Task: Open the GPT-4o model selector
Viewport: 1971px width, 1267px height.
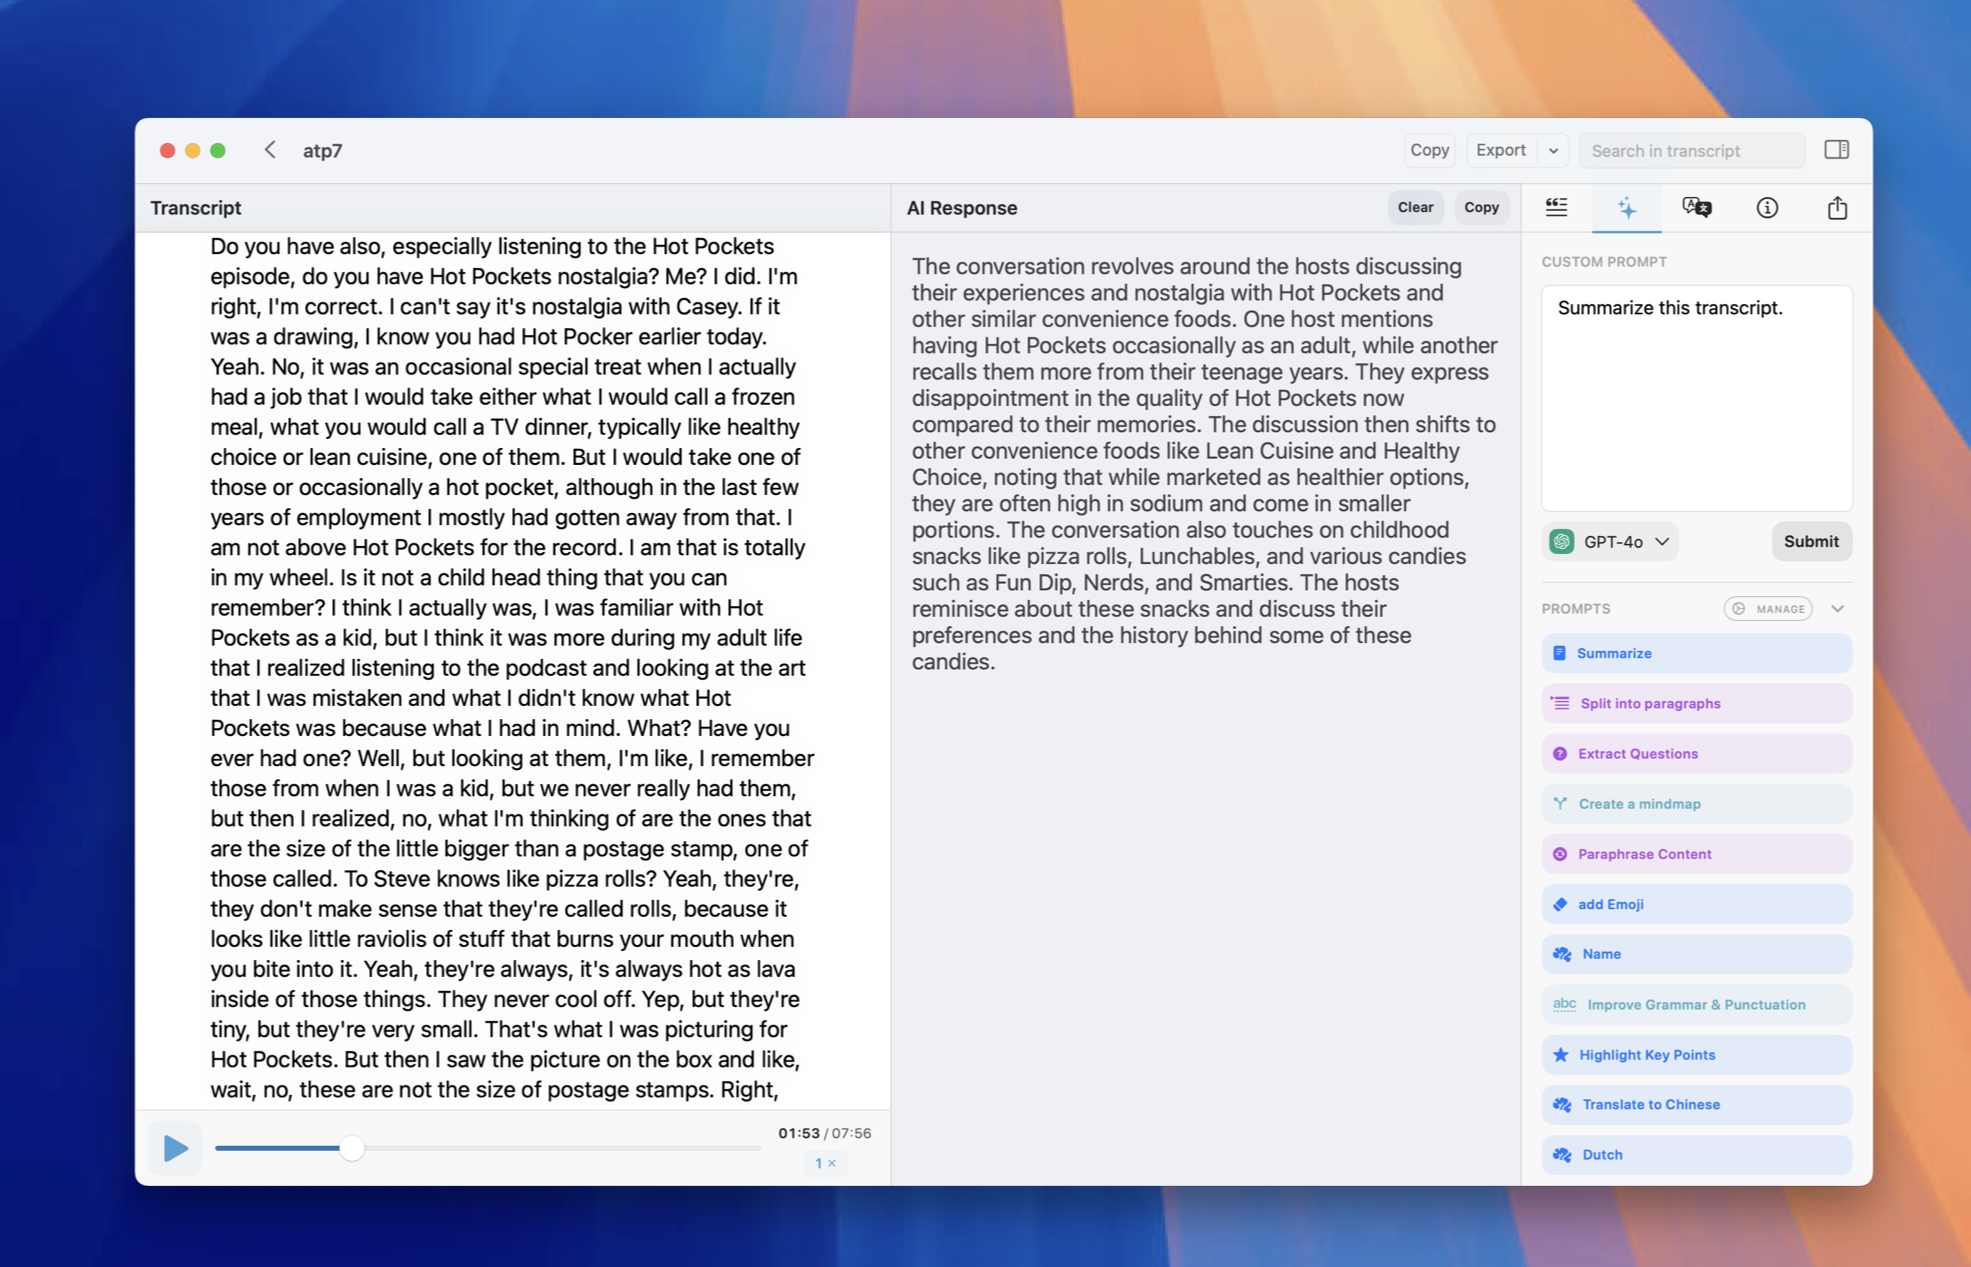Action: 1610,541
